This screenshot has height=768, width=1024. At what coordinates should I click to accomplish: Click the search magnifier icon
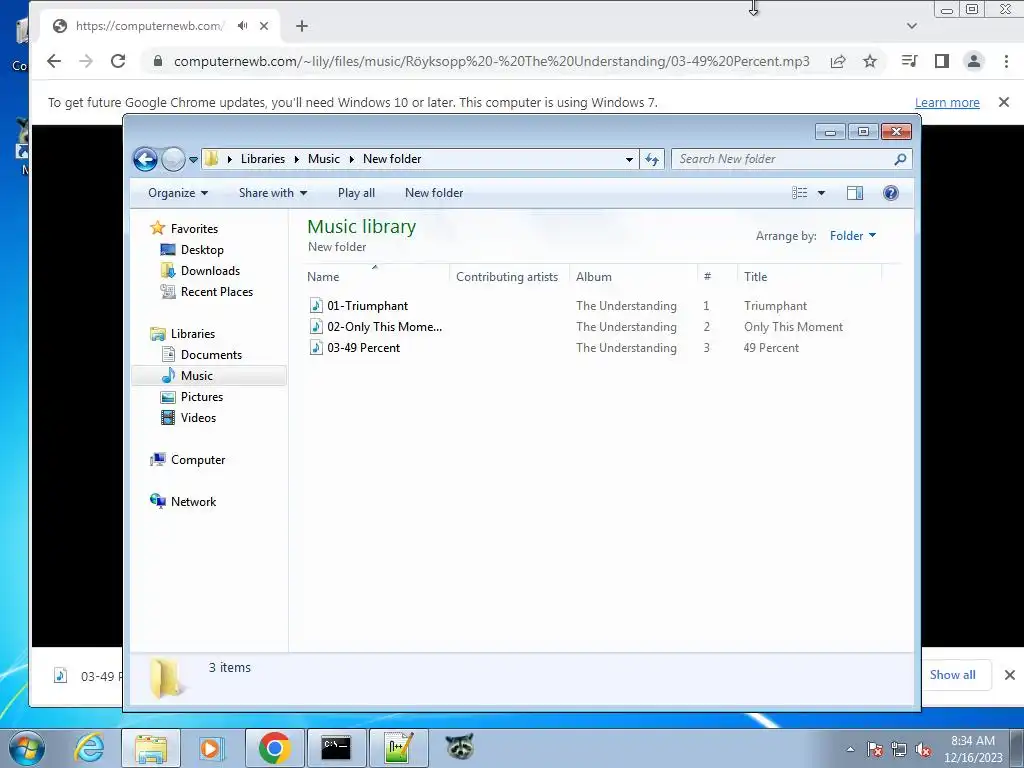pos(901,159)
